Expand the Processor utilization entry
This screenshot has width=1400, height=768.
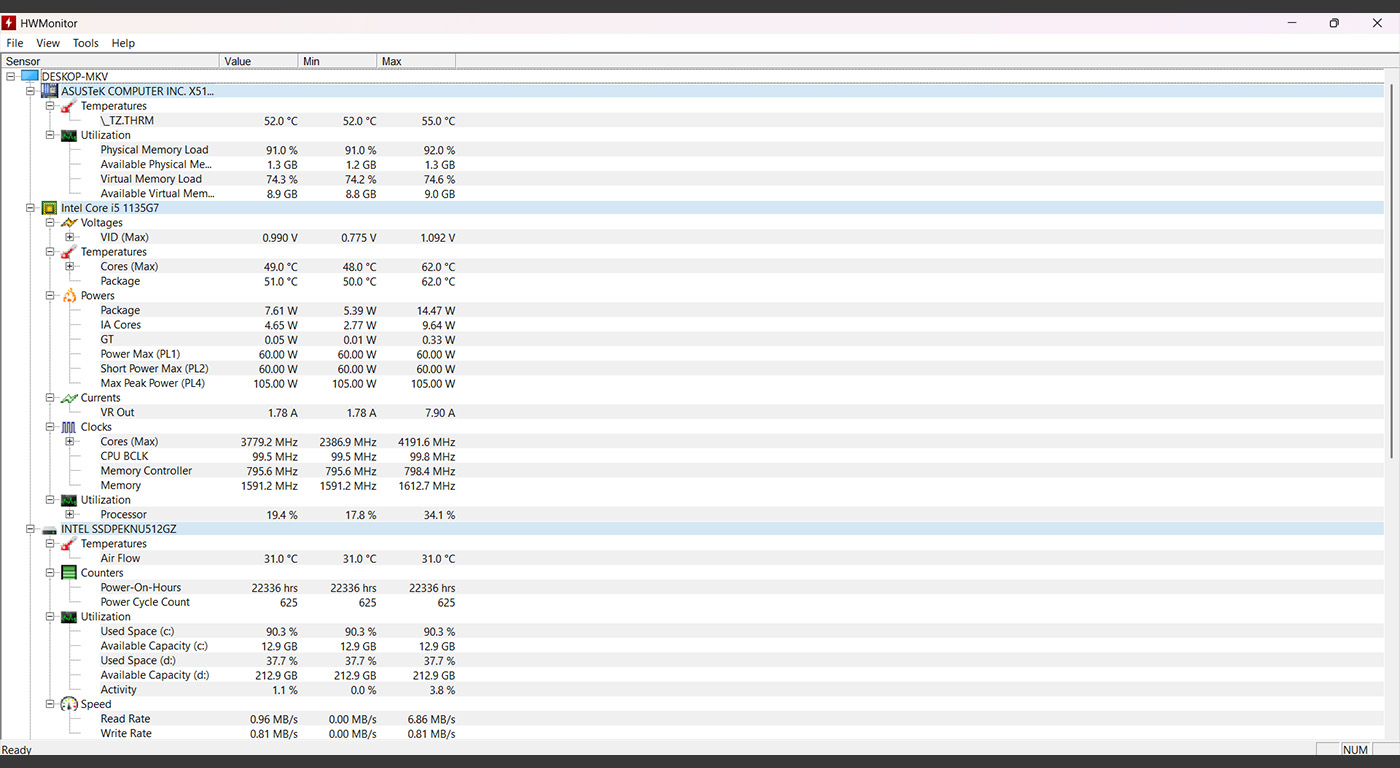click(70, 515)
